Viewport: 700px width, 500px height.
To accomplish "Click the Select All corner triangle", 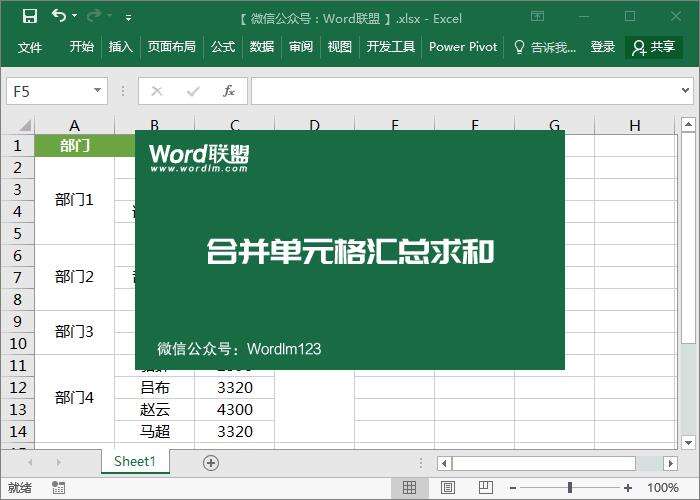I will pyautogui.click(x=25, y=125).
